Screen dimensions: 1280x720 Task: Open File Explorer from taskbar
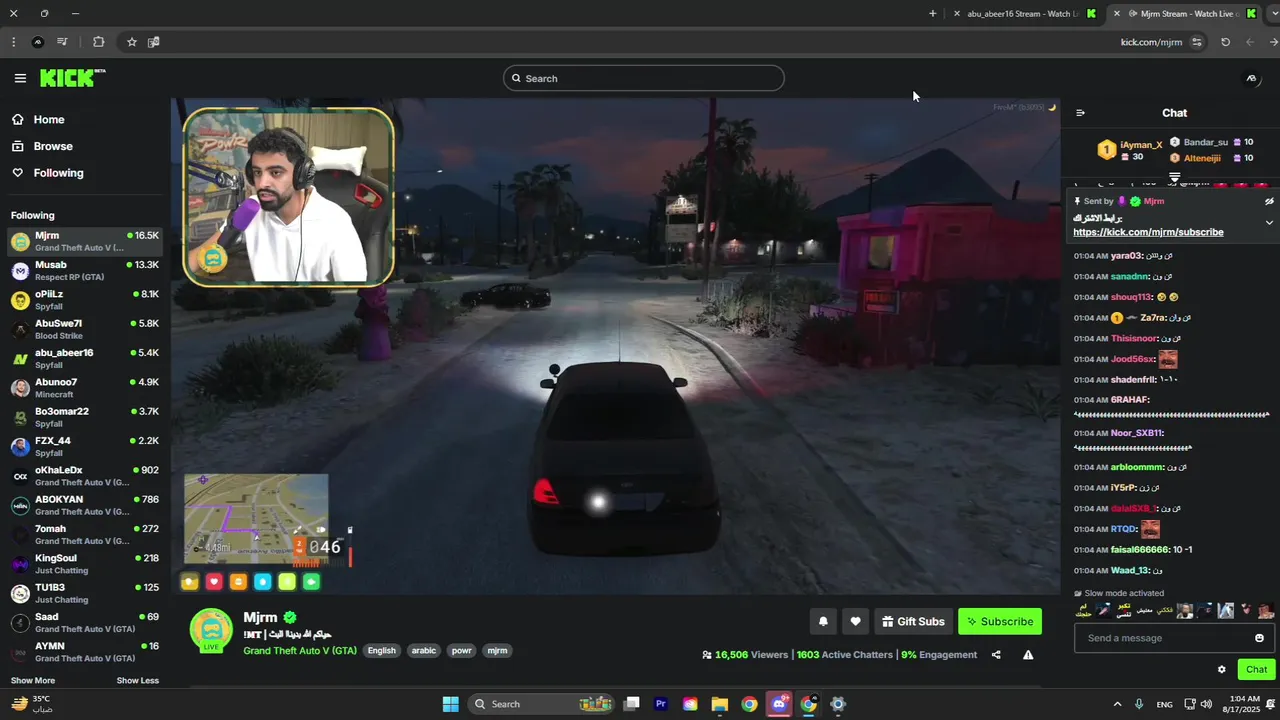720,704
